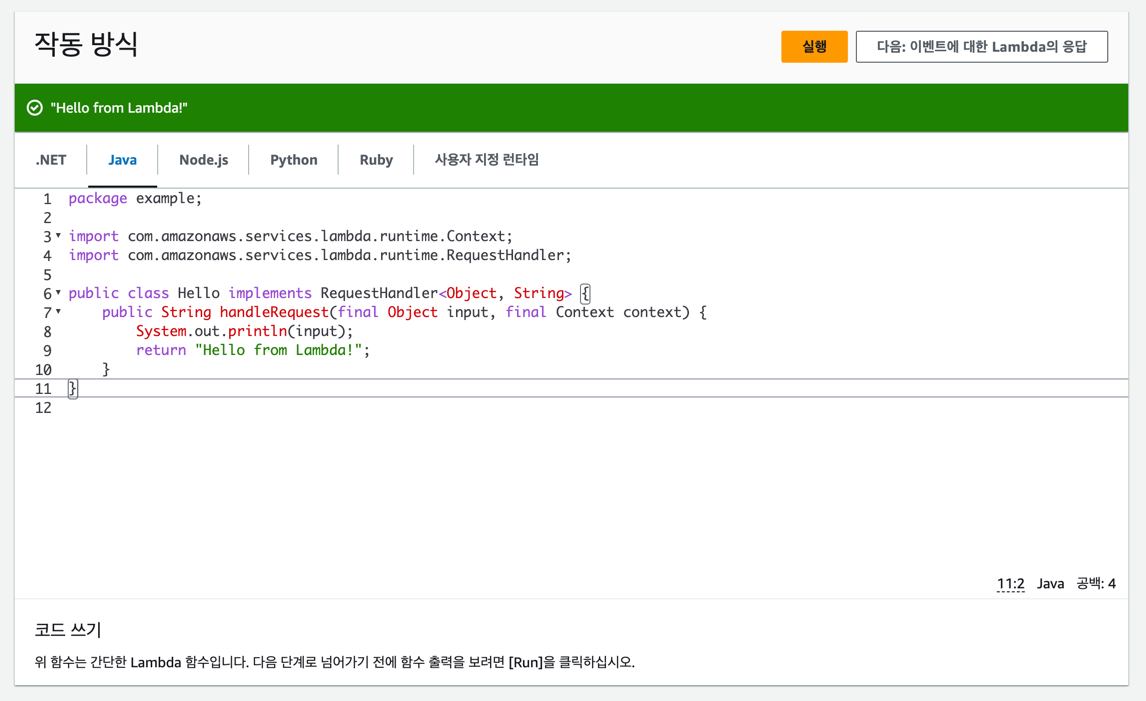The image size is (1146, 701).
Task: Click the Context import statement on line 3
Action: point(291,236)
